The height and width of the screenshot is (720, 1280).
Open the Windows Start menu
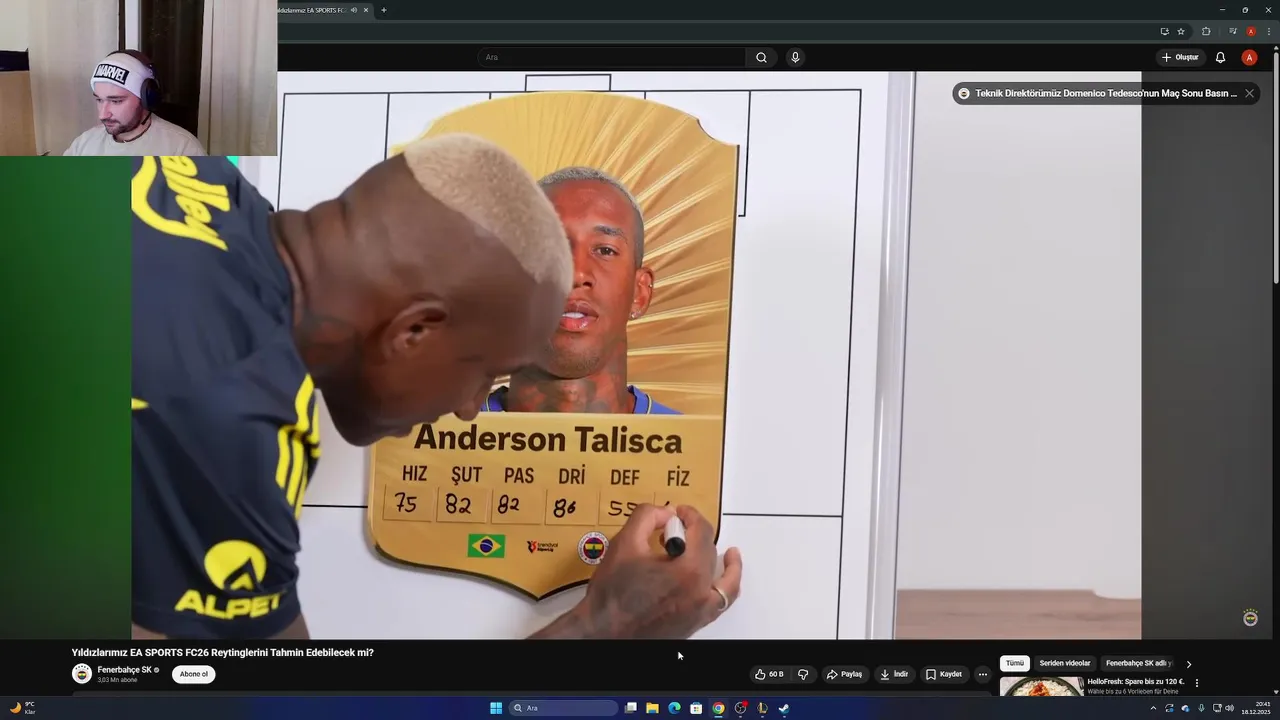[x=496, y=708]
